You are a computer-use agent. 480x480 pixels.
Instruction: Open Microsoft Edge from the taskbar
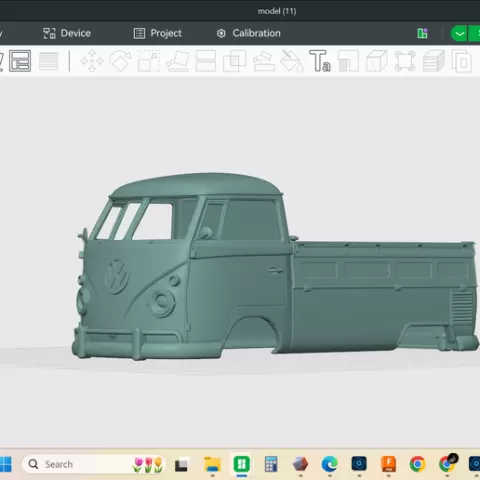[x=330, y=464]
